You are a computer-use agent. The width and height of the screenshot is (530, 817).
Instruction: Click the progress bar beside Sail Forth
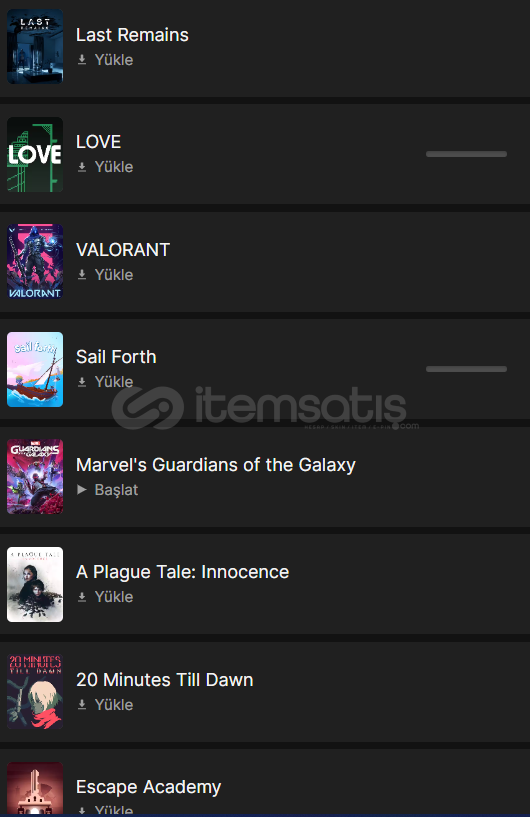(466, 369)
